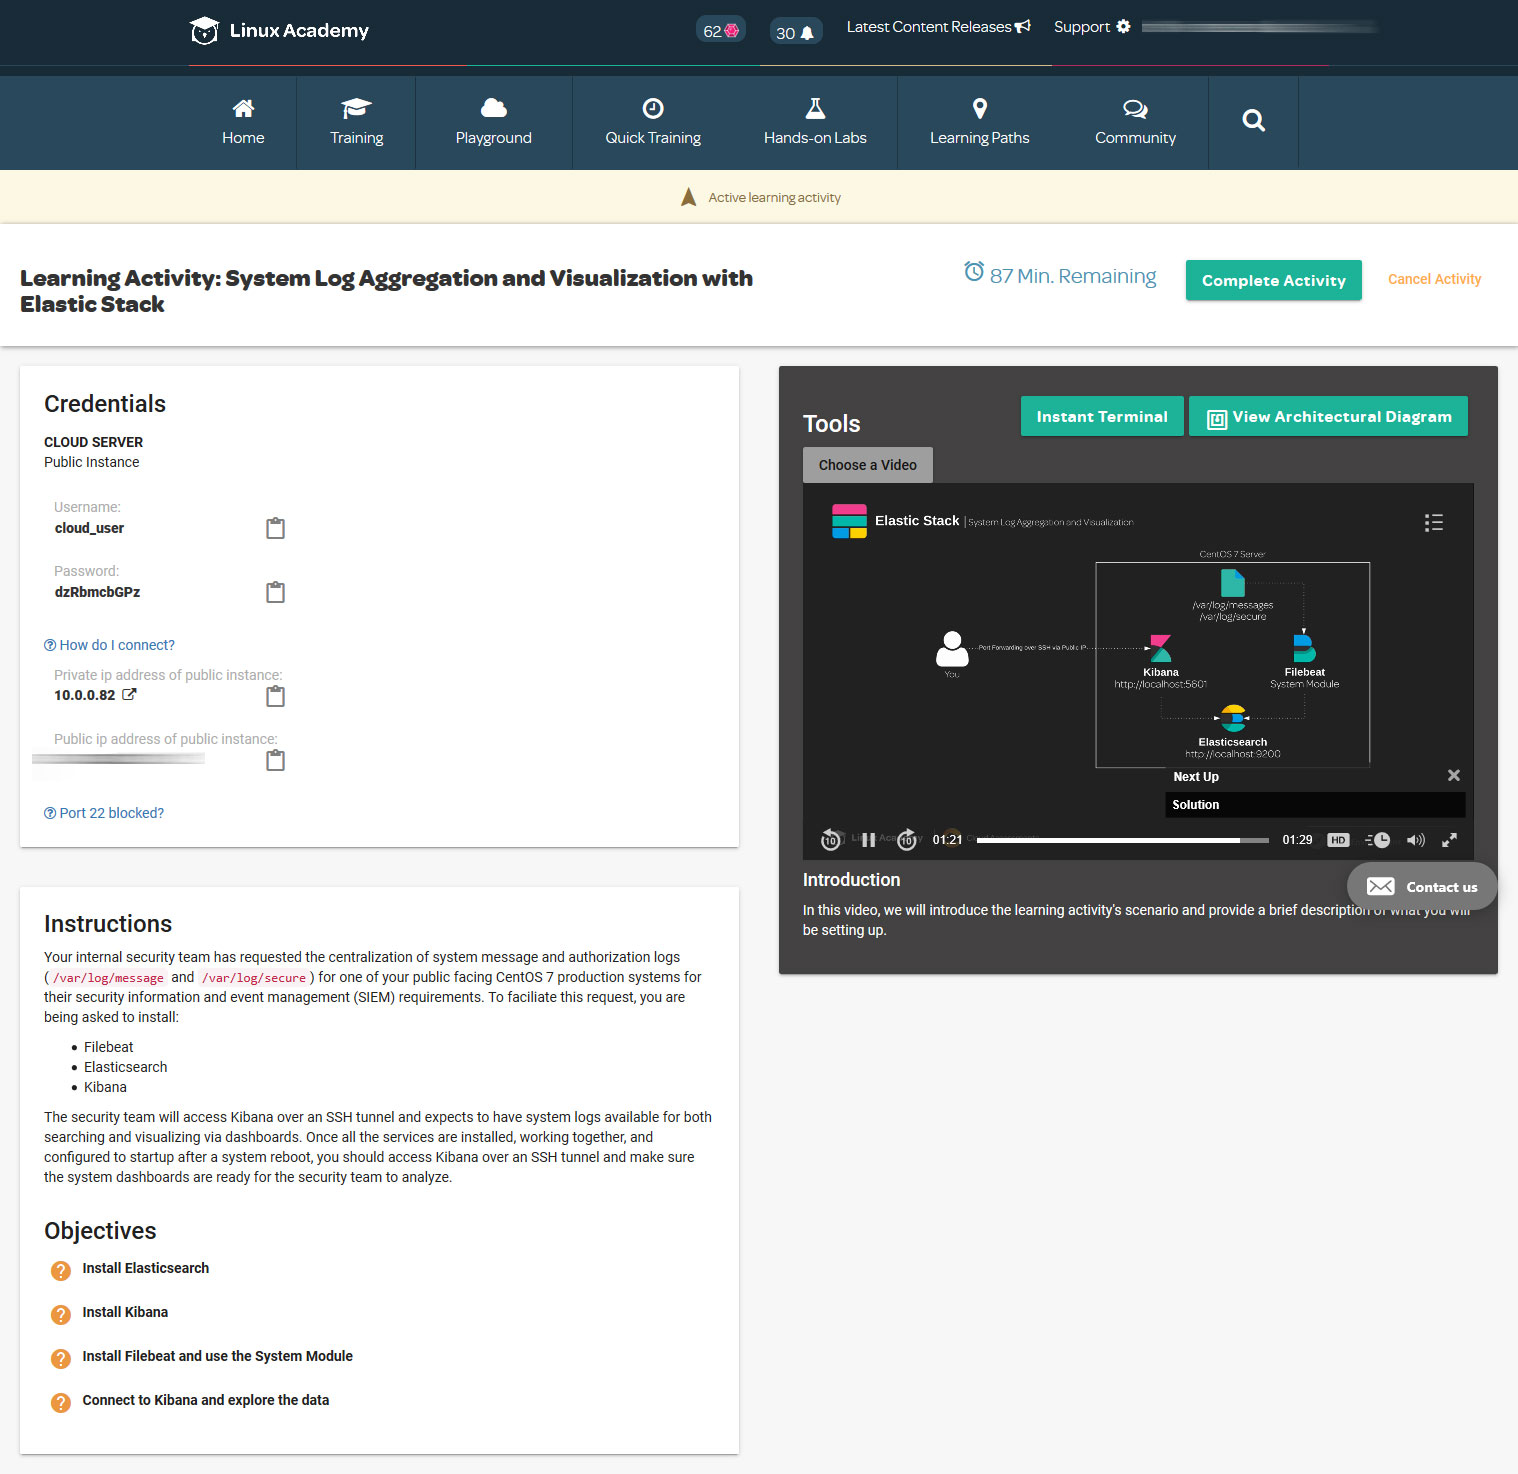Copy the password to clipboard
1518x1474 pixels.
tap(275, 592)
